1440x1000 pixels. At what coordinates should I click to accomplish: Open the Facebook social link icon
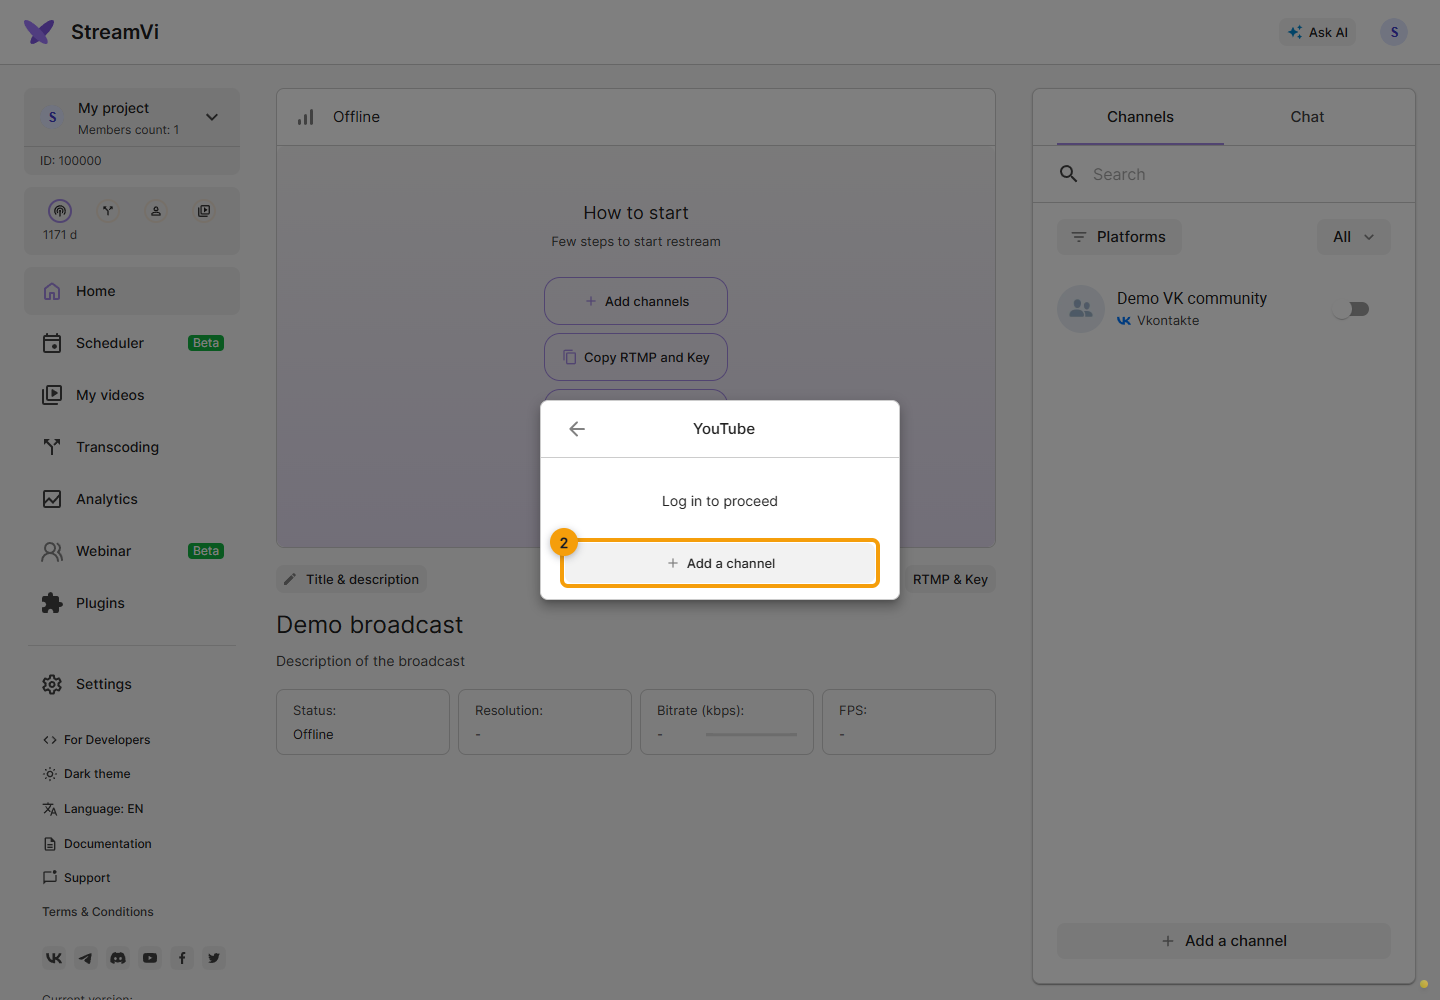click(x=182, y=958)
